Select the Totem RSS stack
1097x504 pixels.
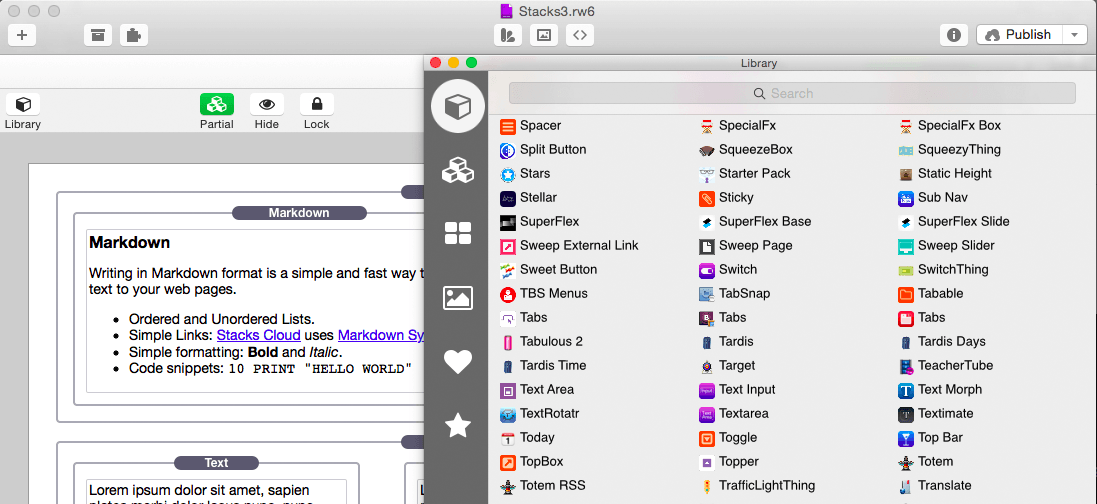[542, 486]
